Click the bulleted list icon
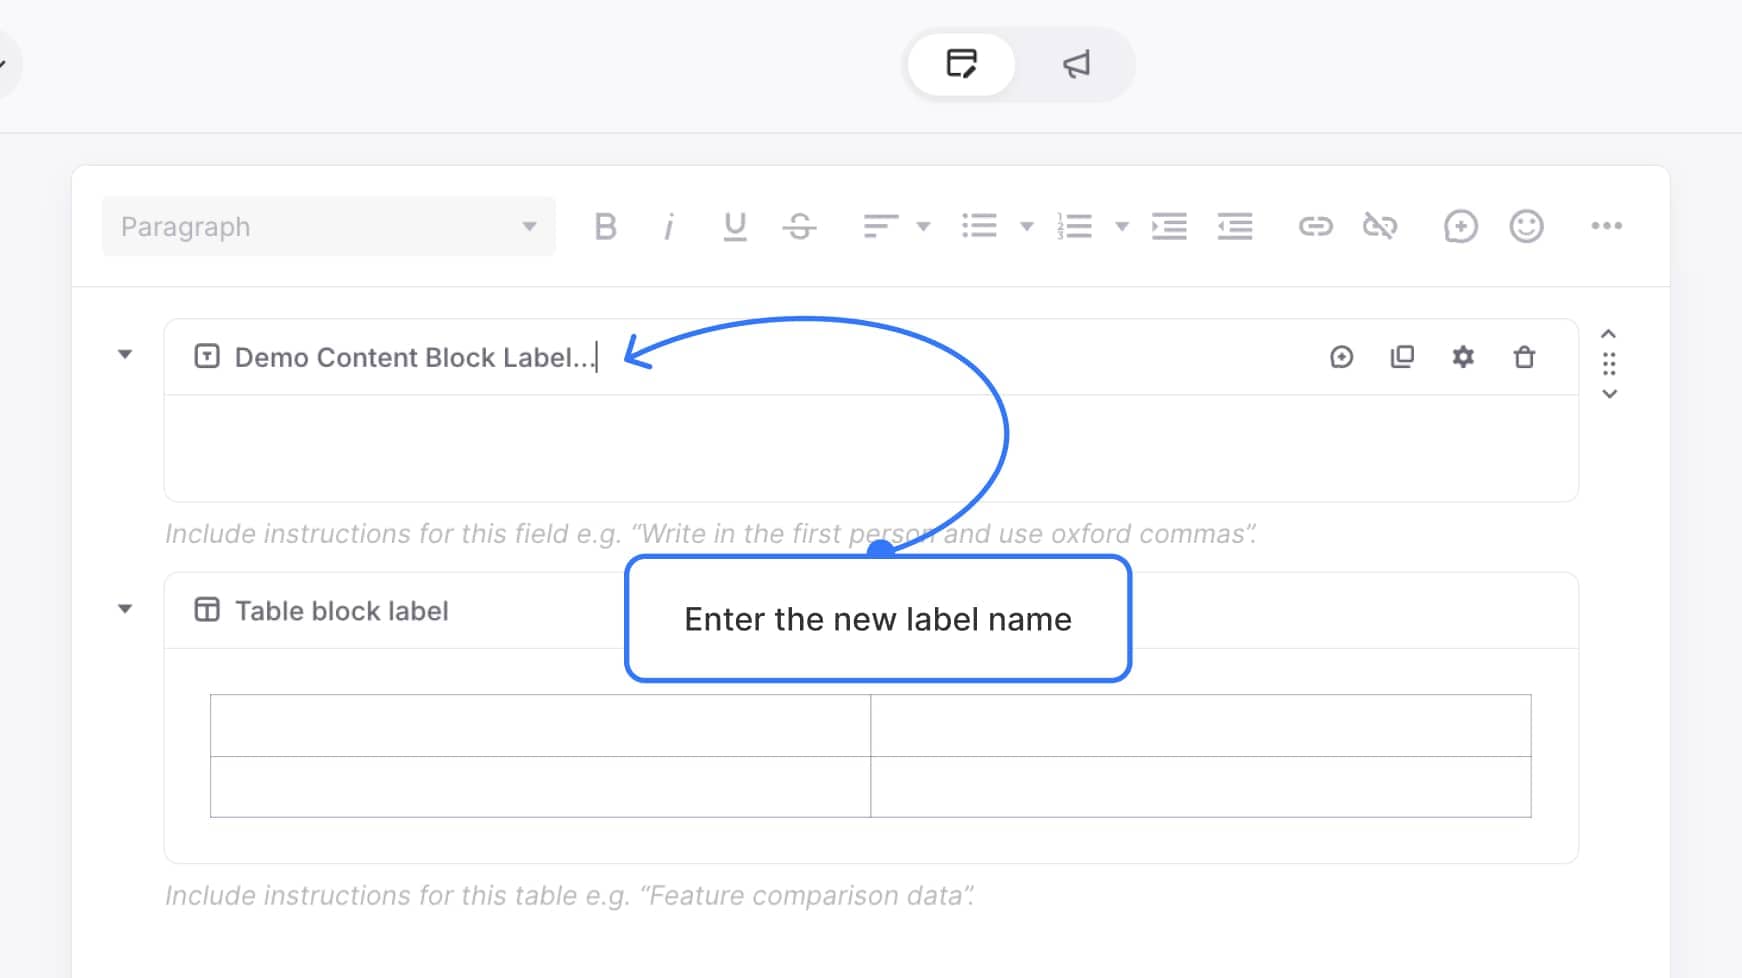 [x=979, y=226]
